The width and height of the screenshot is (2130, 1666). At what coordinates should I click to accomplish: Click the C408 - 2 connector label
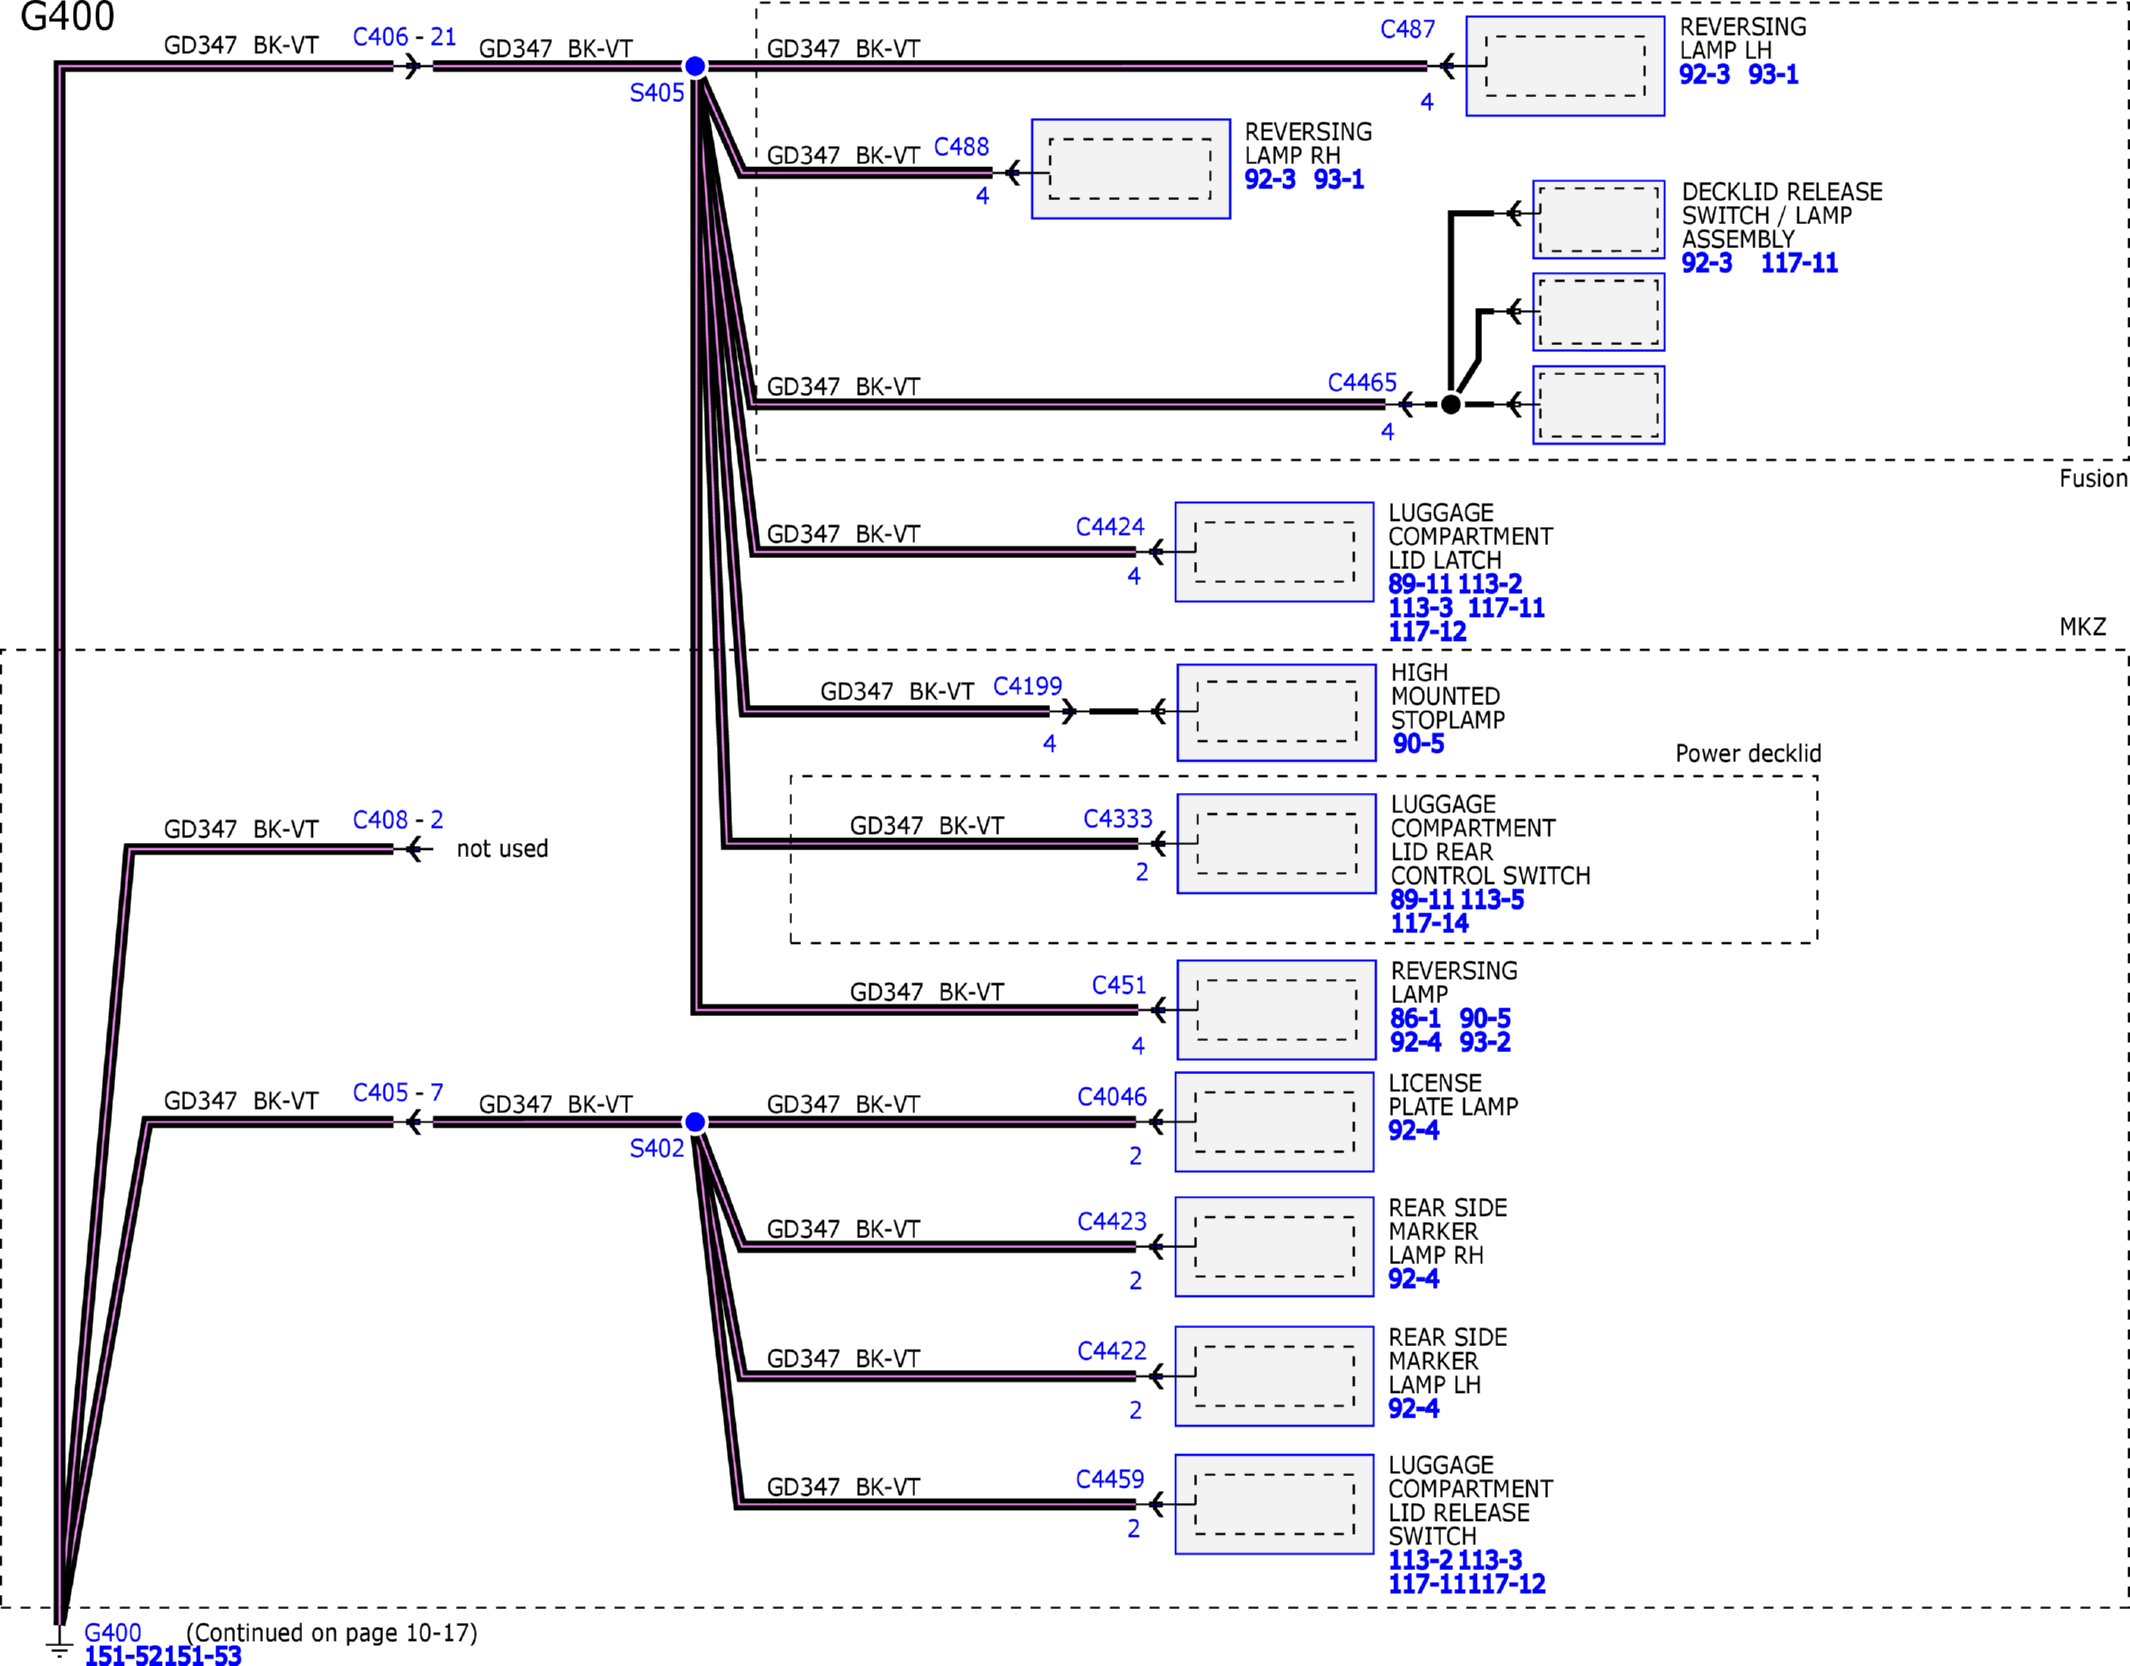tap(397, 820)
